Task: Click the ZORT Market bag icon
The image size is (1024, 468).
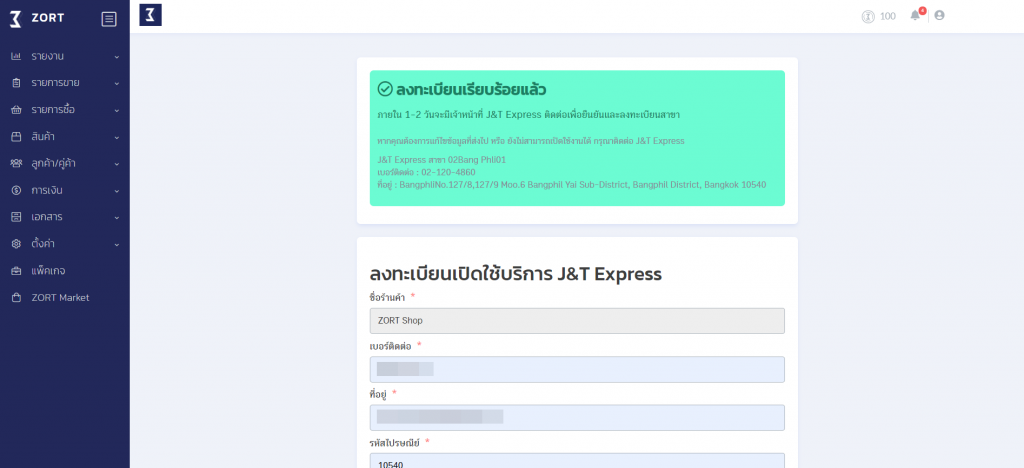Action: click(16, 298)
